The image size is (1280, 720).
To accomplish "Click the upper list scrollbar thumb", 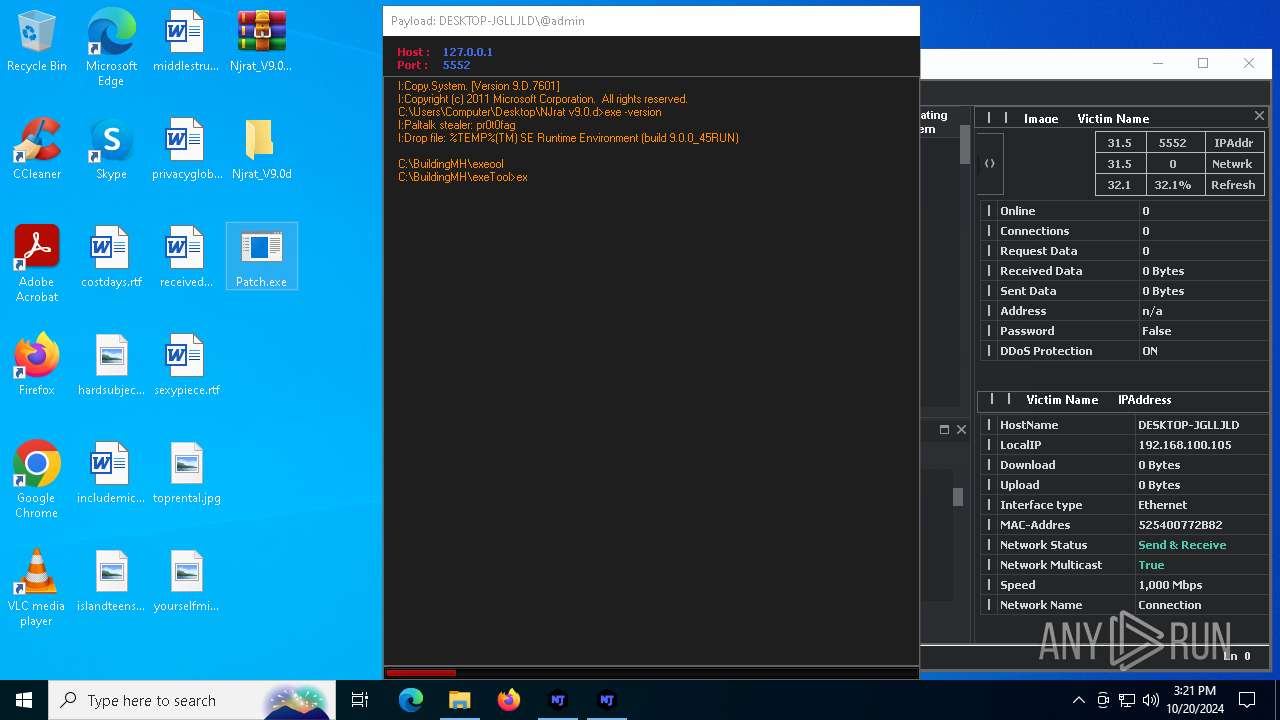I will [965, 144].
